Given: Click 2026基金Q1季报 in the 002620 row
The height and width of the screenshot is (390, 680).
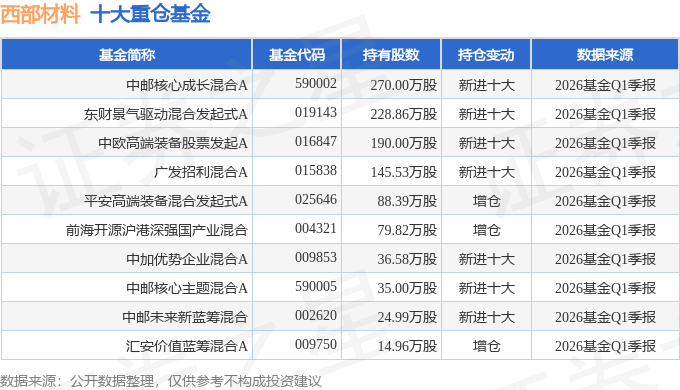Looking at the screenshot, I should [x=605, y=317].
